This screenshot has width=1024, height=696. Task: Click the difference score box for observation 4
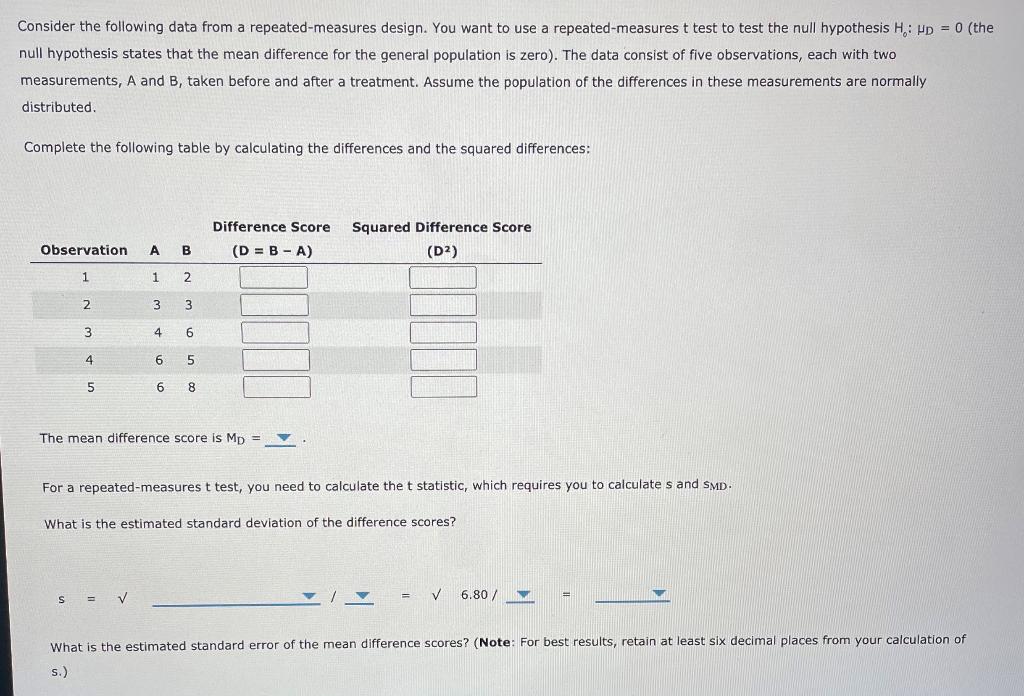coord(277,359)
